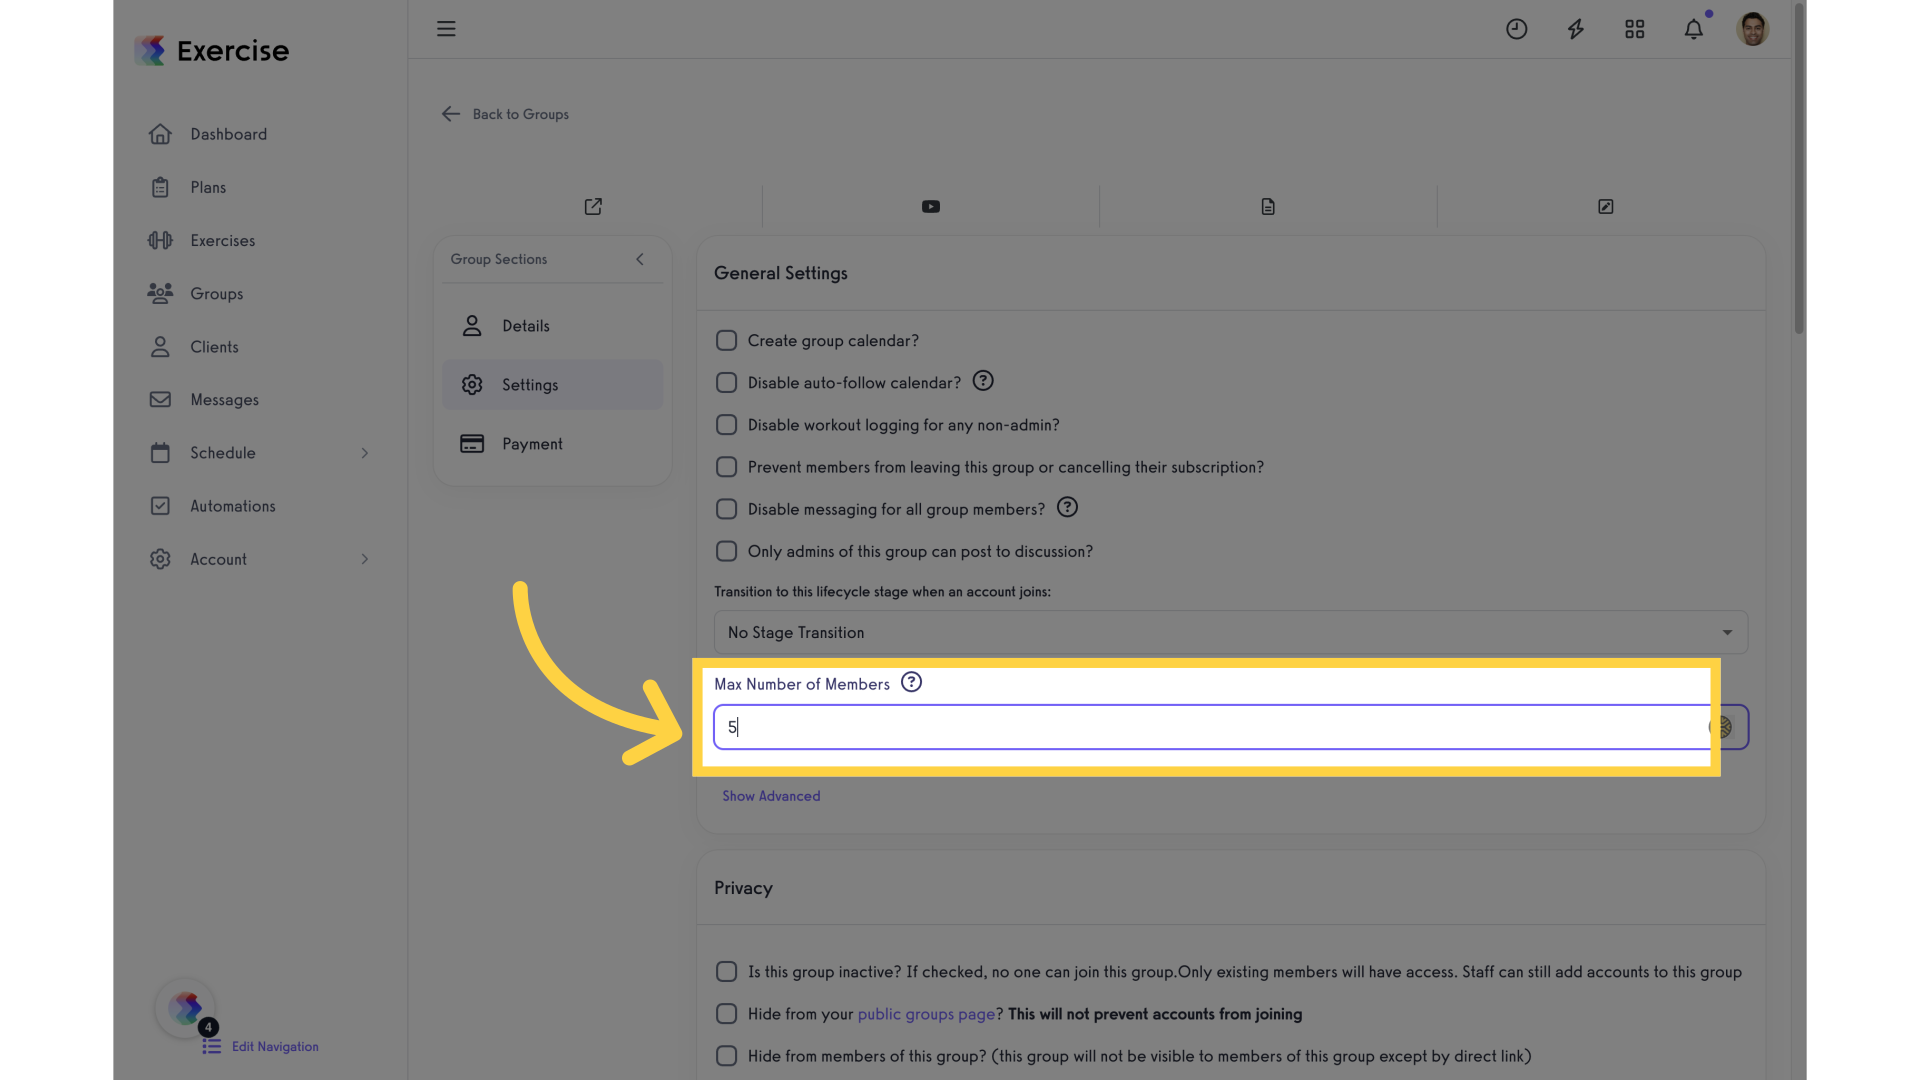The width and height of the screenshot is (1920, 1080).
Task: Open the floating app launcher badge
Action: (x=186, y=1008)
